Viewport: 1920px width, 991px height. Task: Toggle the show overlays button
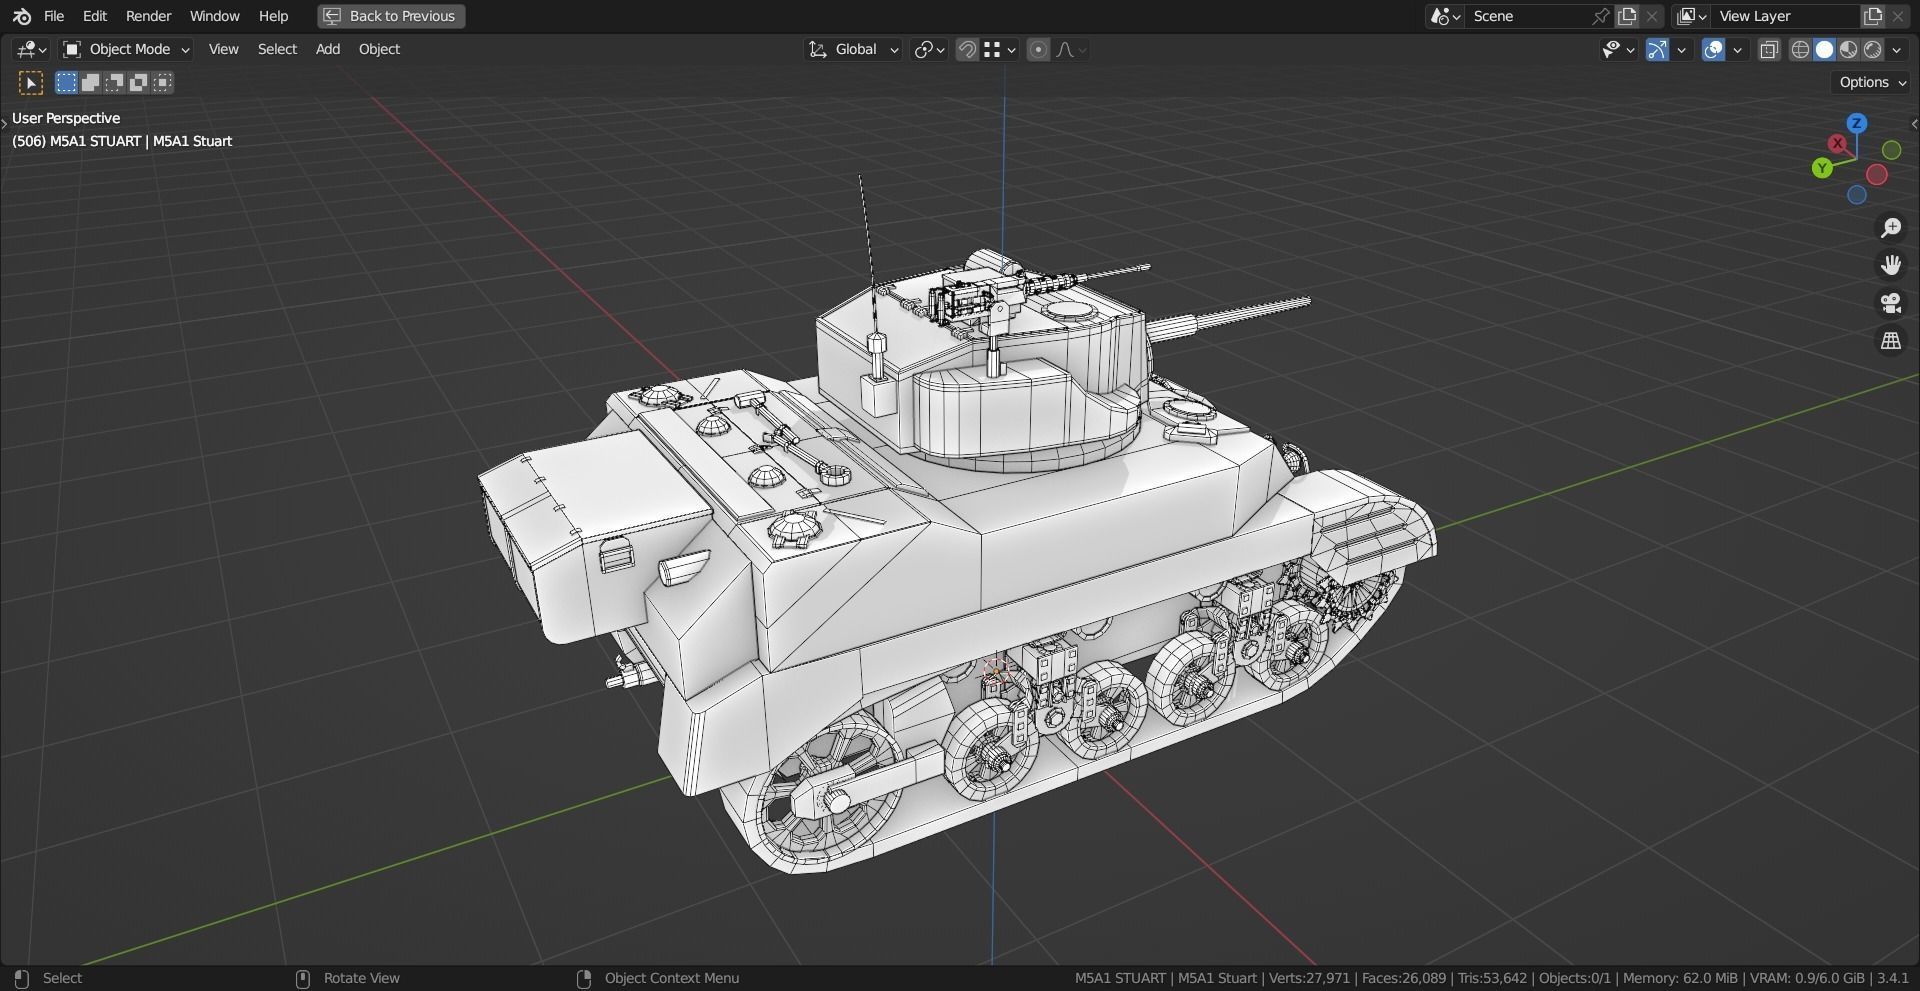point(1714,49)
